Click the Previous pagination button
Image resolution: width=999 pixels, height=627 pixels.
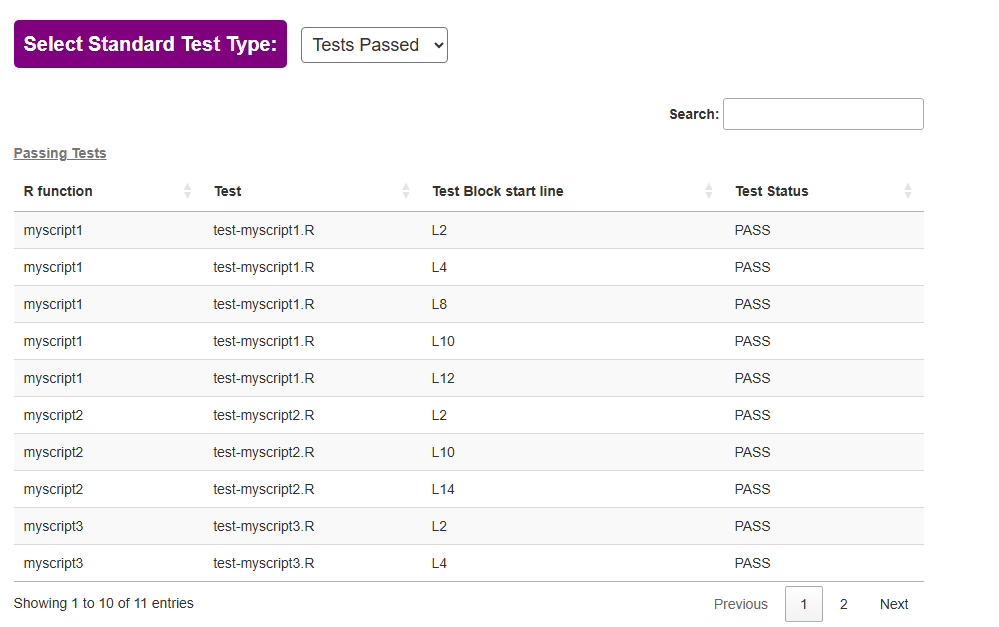(x=740, y=604)
